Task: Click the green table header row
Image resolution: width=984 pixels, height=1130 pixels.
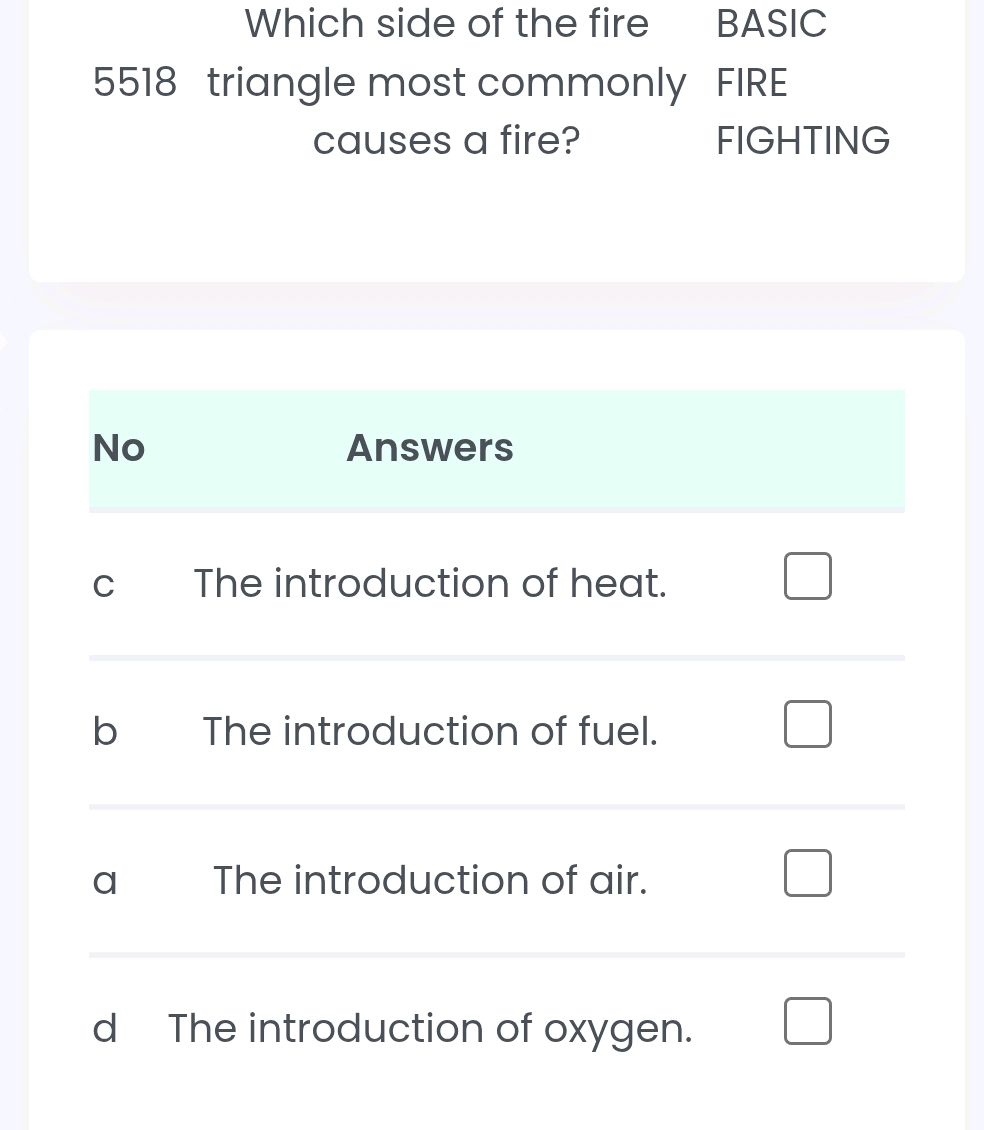Action: pos(497,448)
